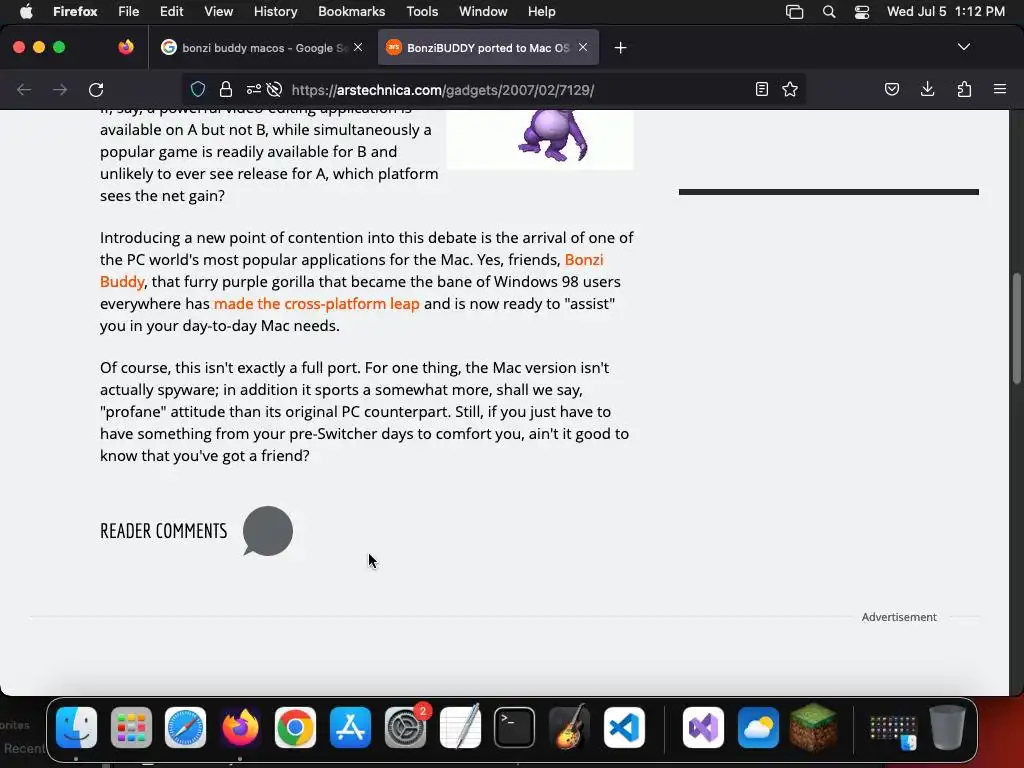The width and height of the screenshot is (1024, 768).
Task: Launch Google Chrome from the Dock
Action: tap(295, 728)
